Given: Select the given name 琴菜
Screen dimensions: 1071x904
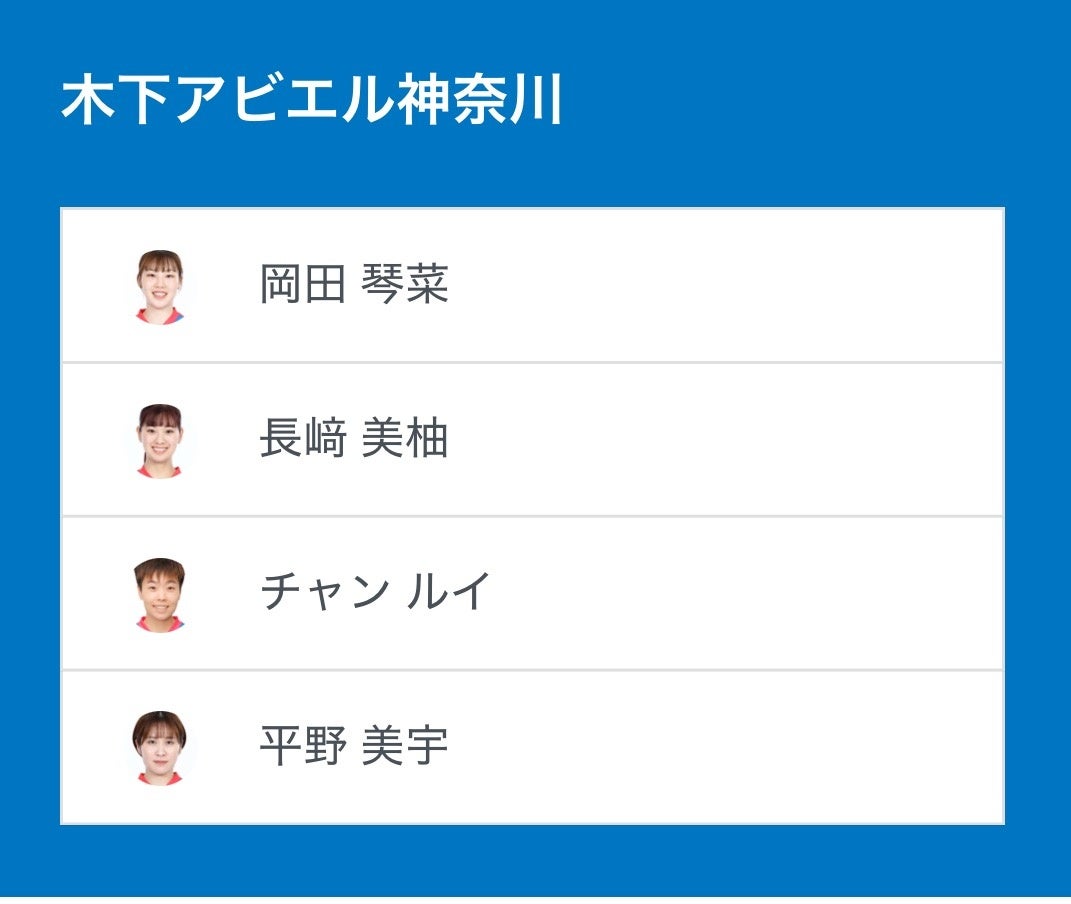Looking at the screenshot, I should (x=405, y=285).
